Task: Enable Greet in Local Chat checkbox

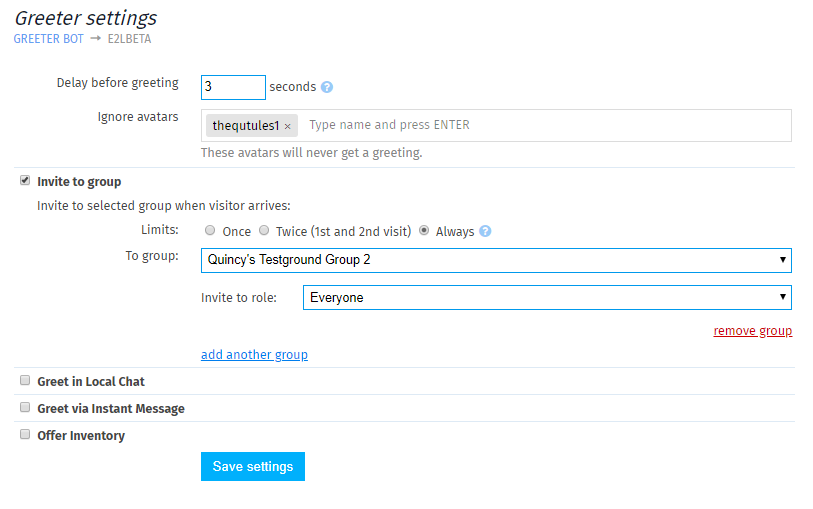Action: 25,380
